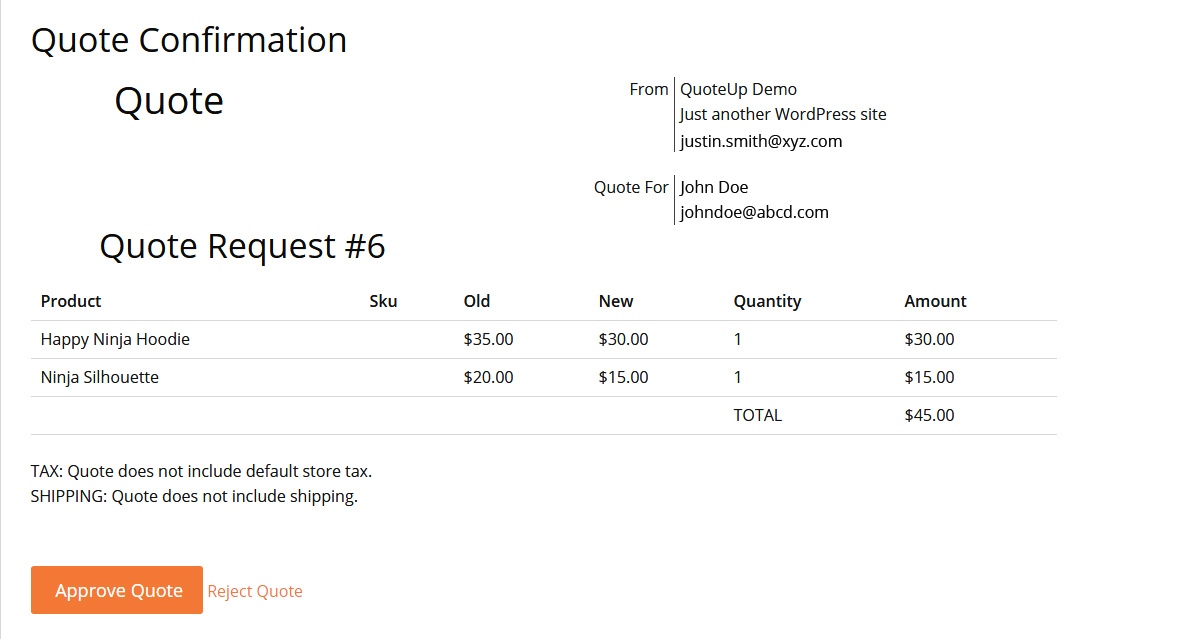This screenshot has width=1199, height=639.
Task: Select the johndoe@abcd.com email text
Action: (x=754, y=212)
